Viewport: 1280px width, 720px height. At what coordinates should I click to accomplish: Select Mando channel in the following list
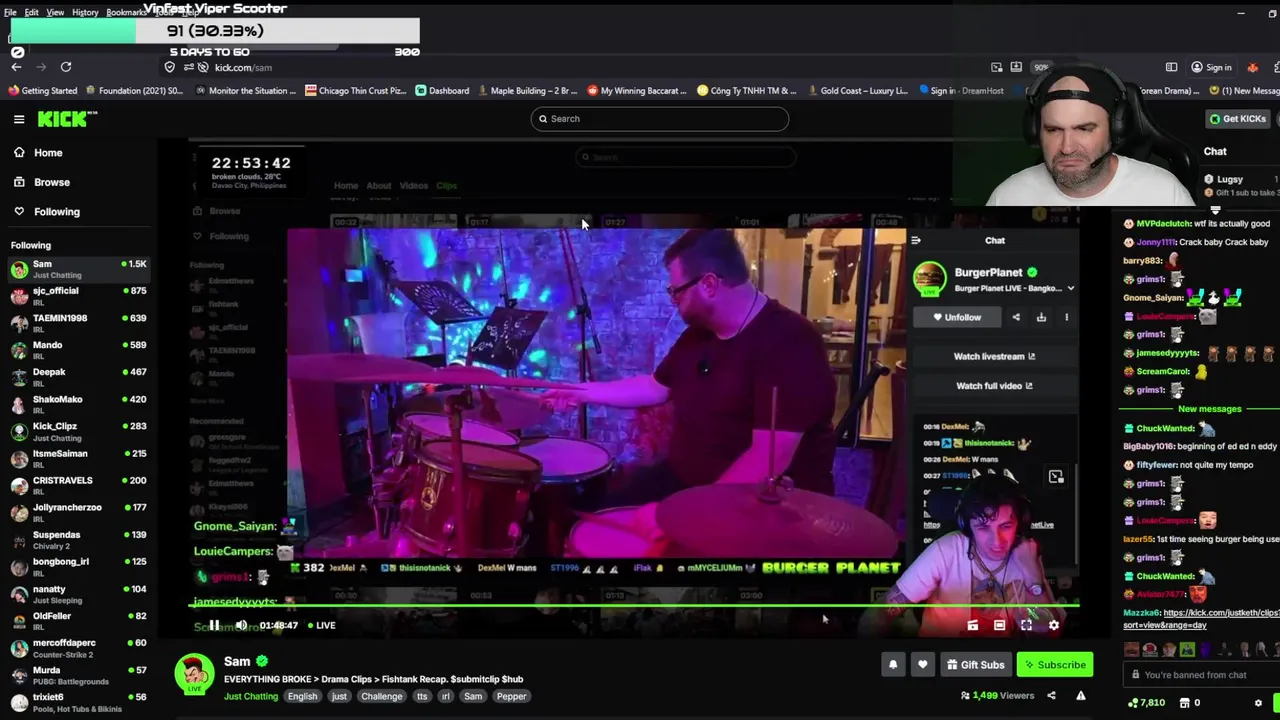(x=78, y=350)
